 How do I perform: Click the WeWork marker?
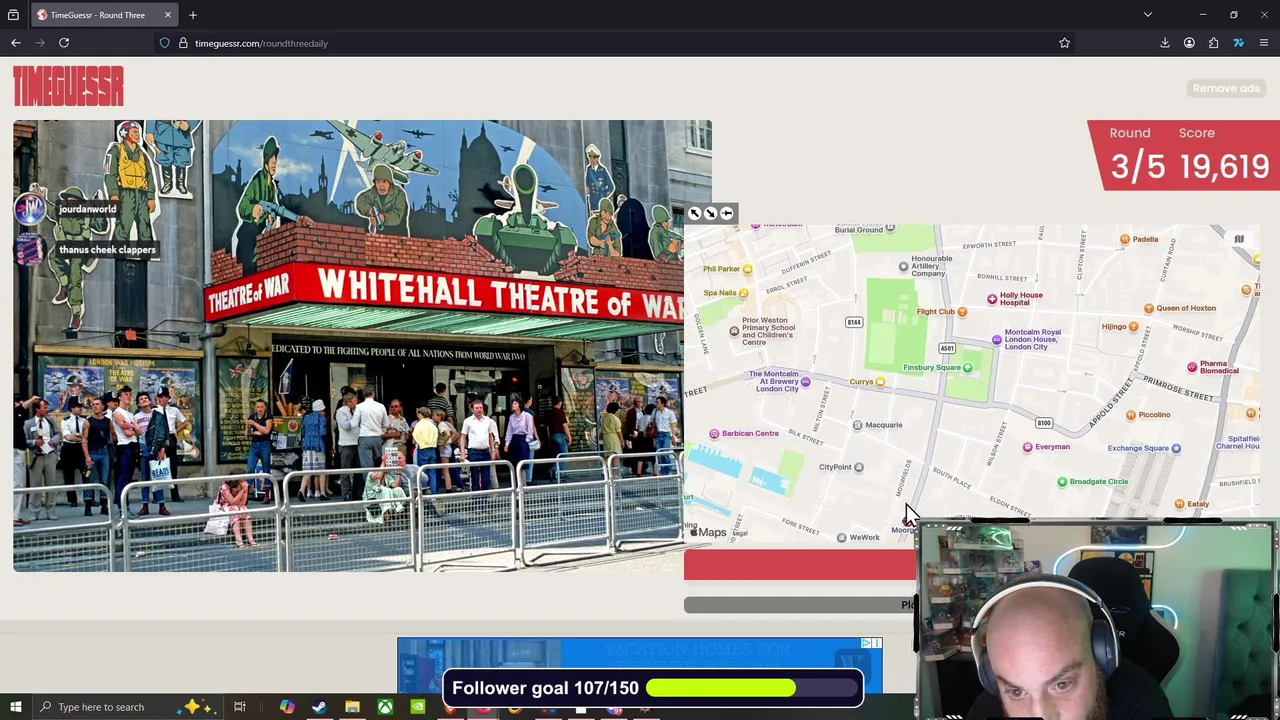841,538
